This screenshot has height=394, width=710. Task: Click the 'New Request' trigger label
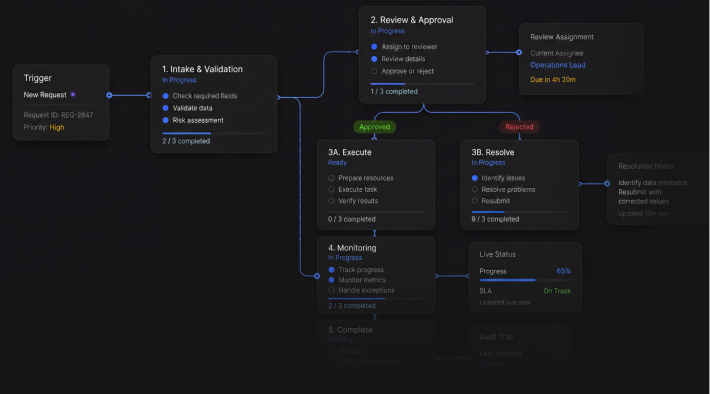pyautogui.click(x=45, y=95)
